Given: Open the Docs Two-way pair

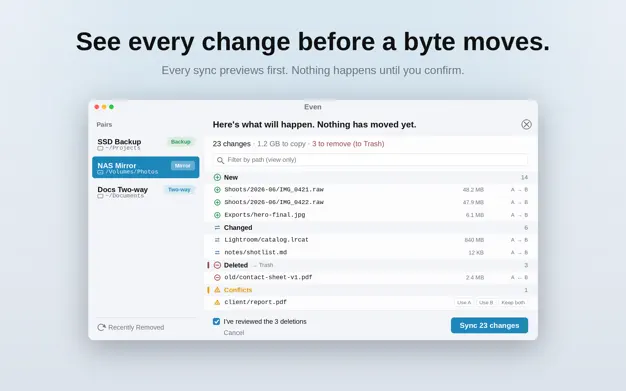Looking at the screenshot, I should pos(145,192).
